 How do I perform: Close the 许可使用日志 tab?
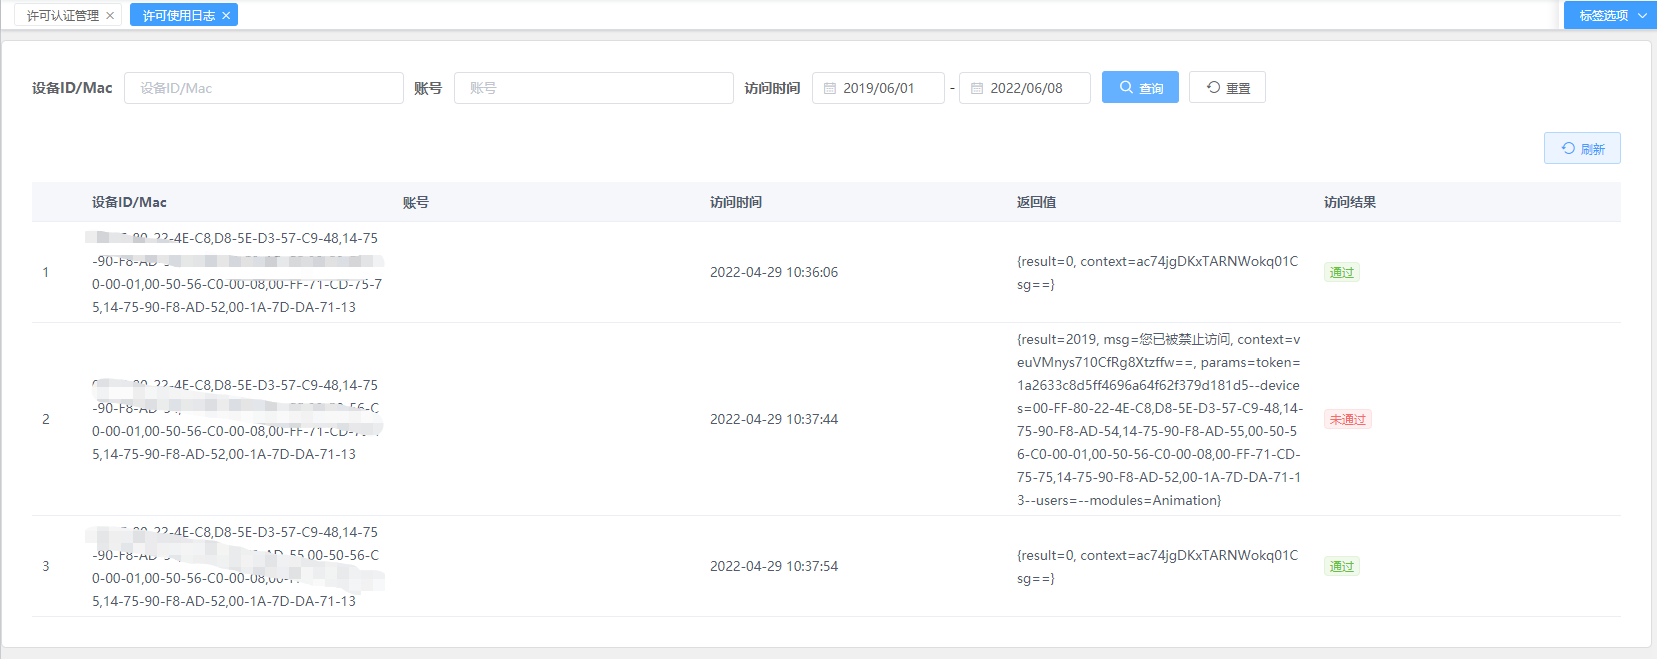tap(226, 16)
